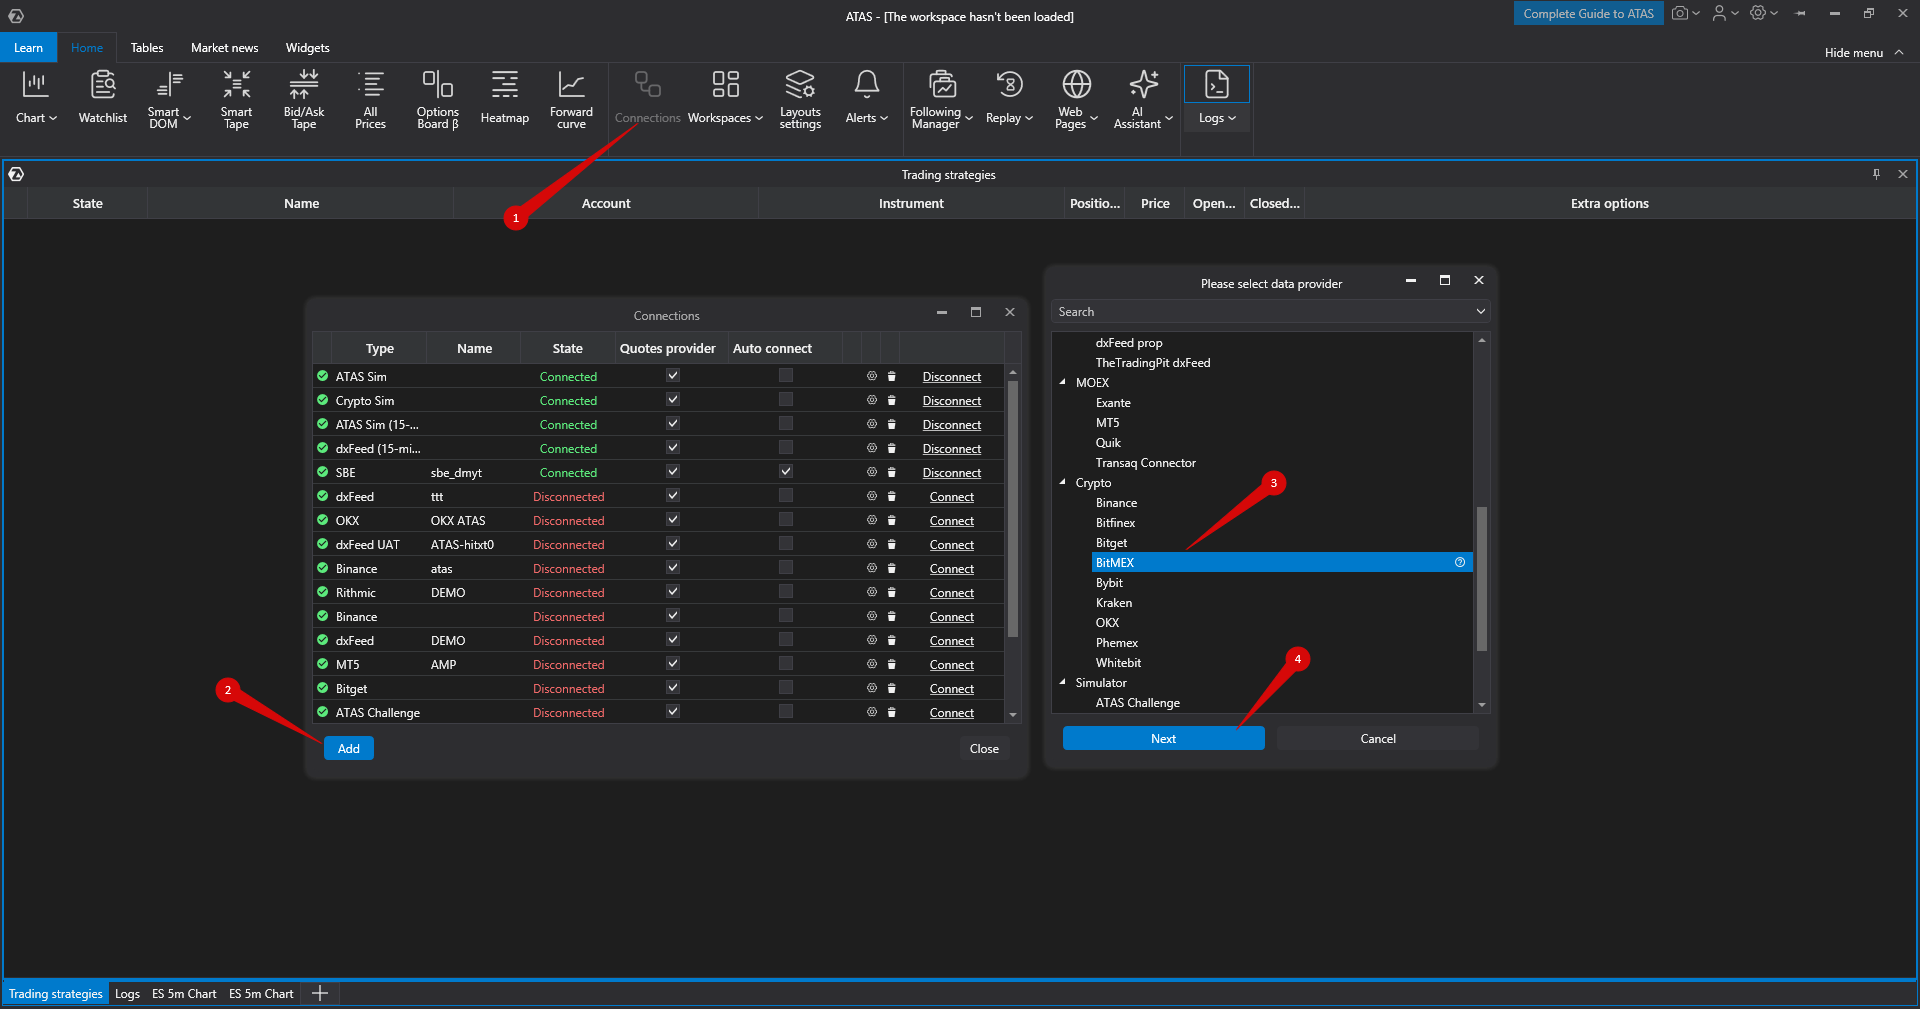Switch to the bottom Logs tab
This screenshot has height=1009, width=1920.
(127, 994)
